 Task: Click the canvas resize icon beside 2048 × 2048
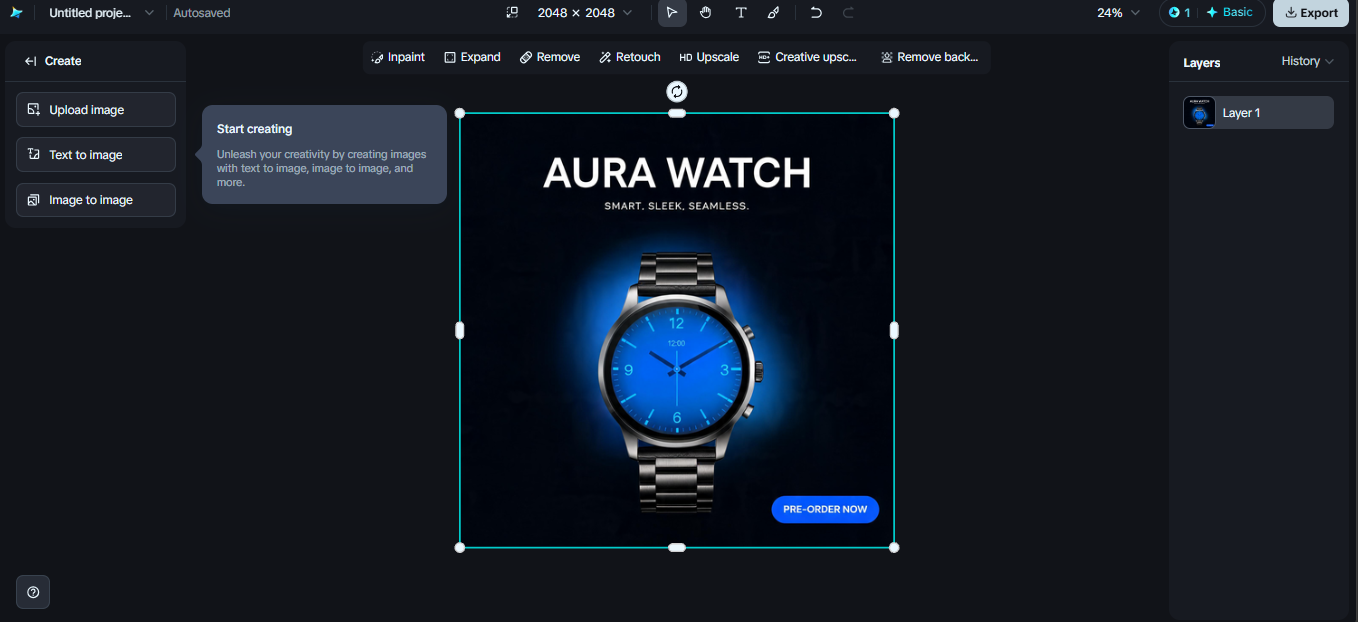(x=512, y=13)
